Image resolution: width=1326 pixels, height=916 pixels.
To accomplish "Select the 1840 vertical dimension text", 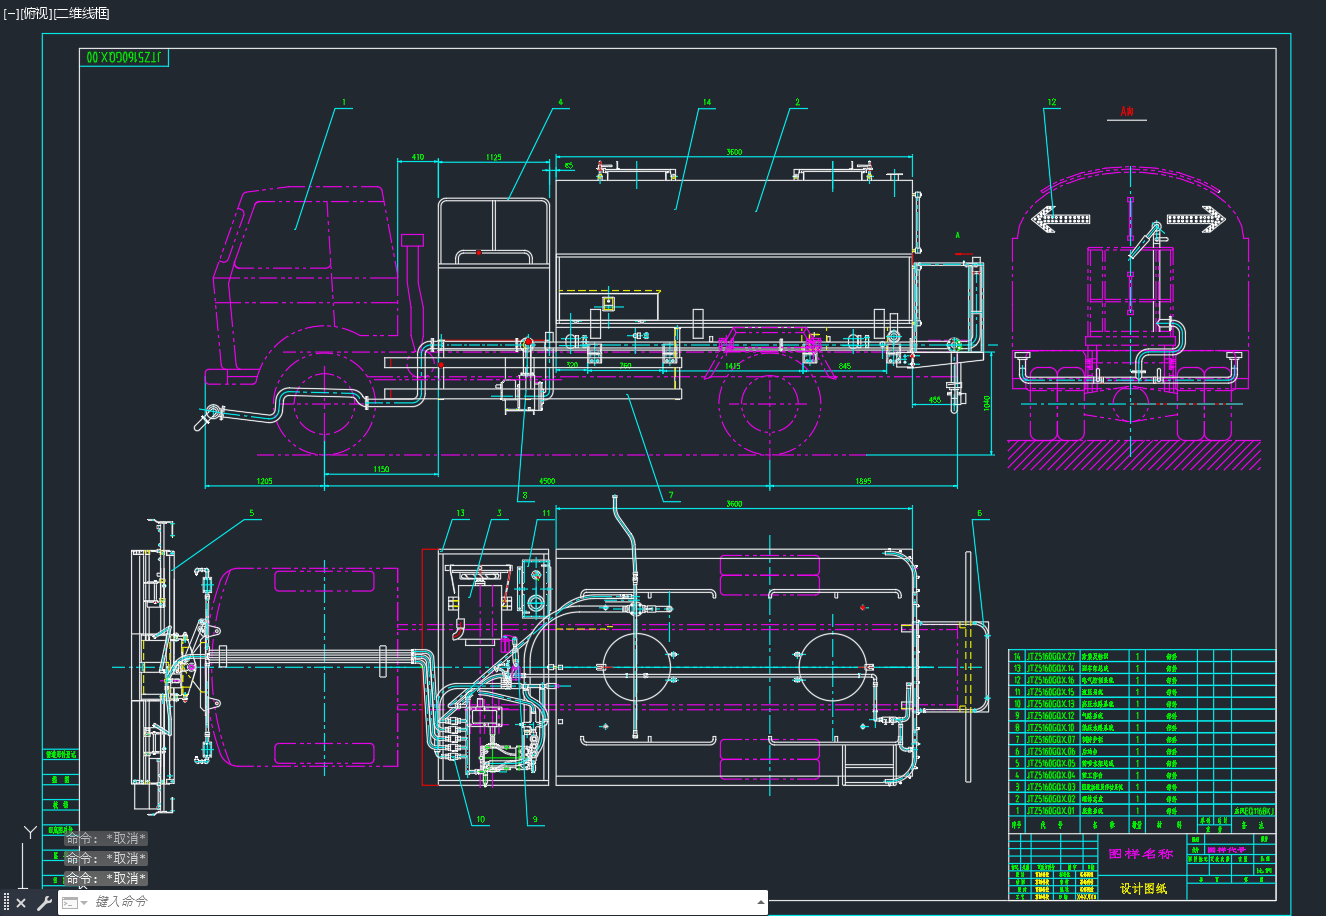I will click(987, 403).
